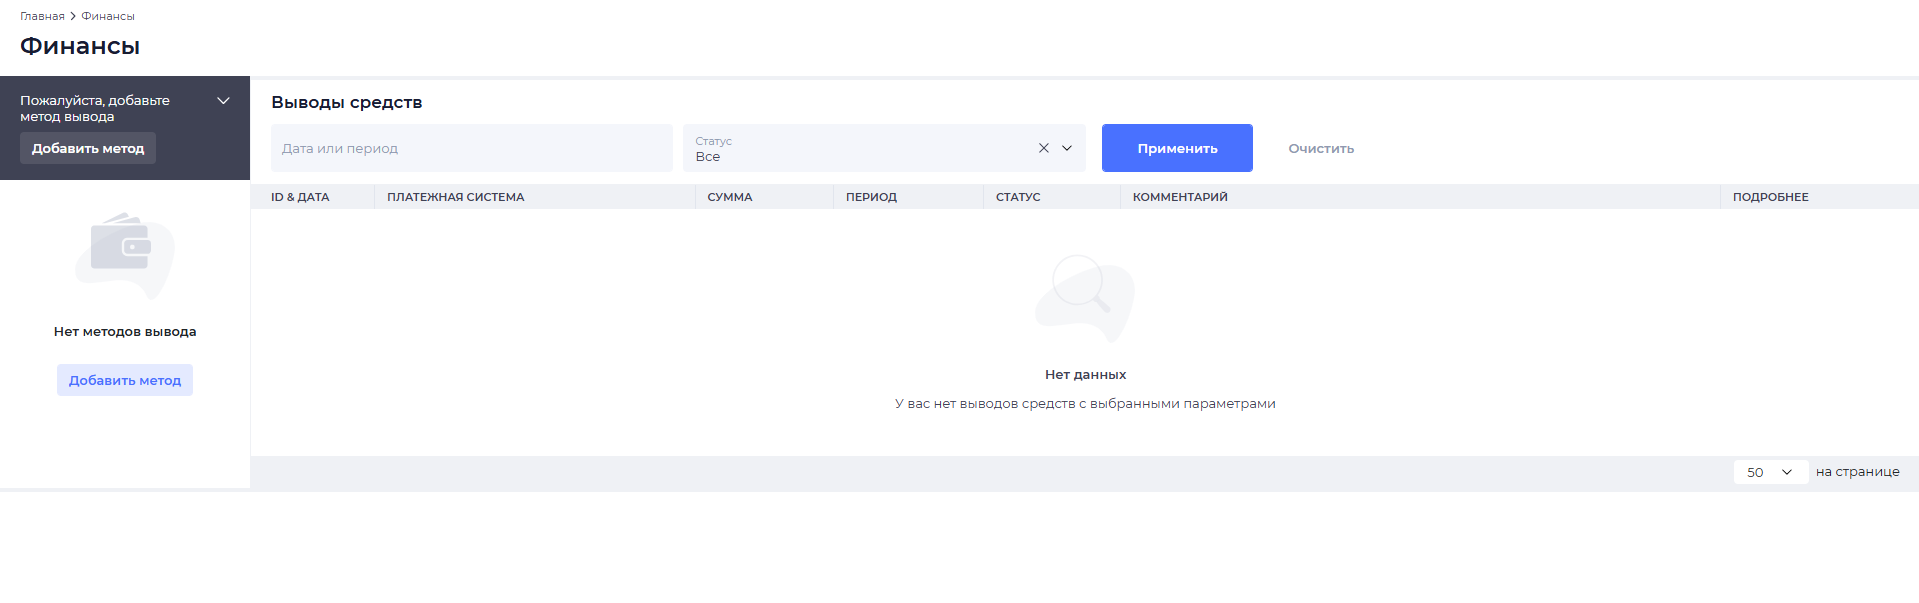Click the ID & ДАТА column header
This screenshot has height=603, width=1919.
(300, 197)
